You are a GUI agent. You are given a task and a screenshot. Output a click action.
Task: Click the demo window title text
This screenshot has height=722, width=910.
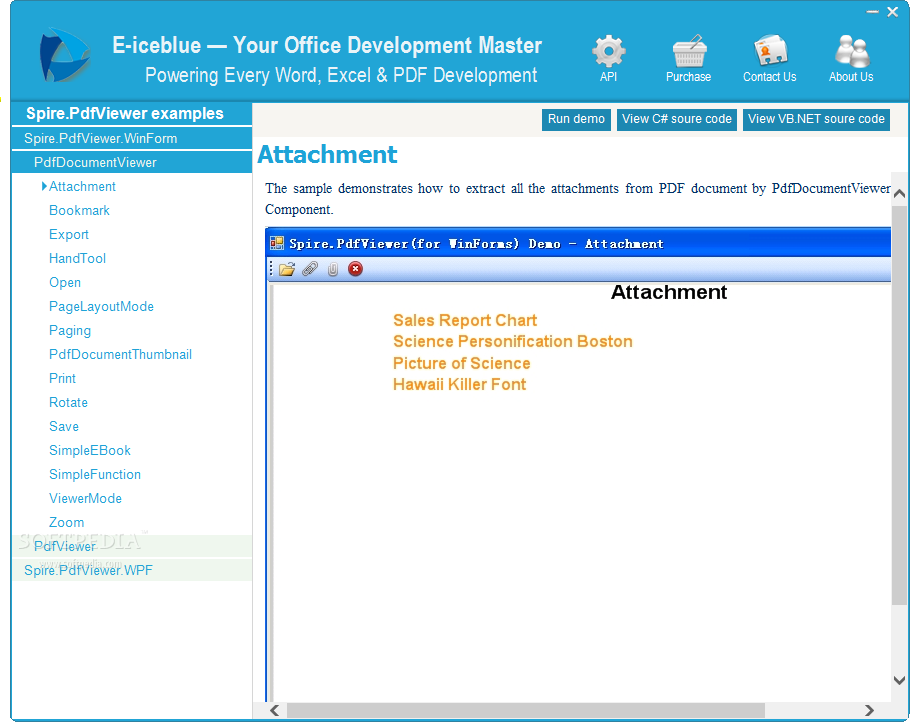(476, 244)
